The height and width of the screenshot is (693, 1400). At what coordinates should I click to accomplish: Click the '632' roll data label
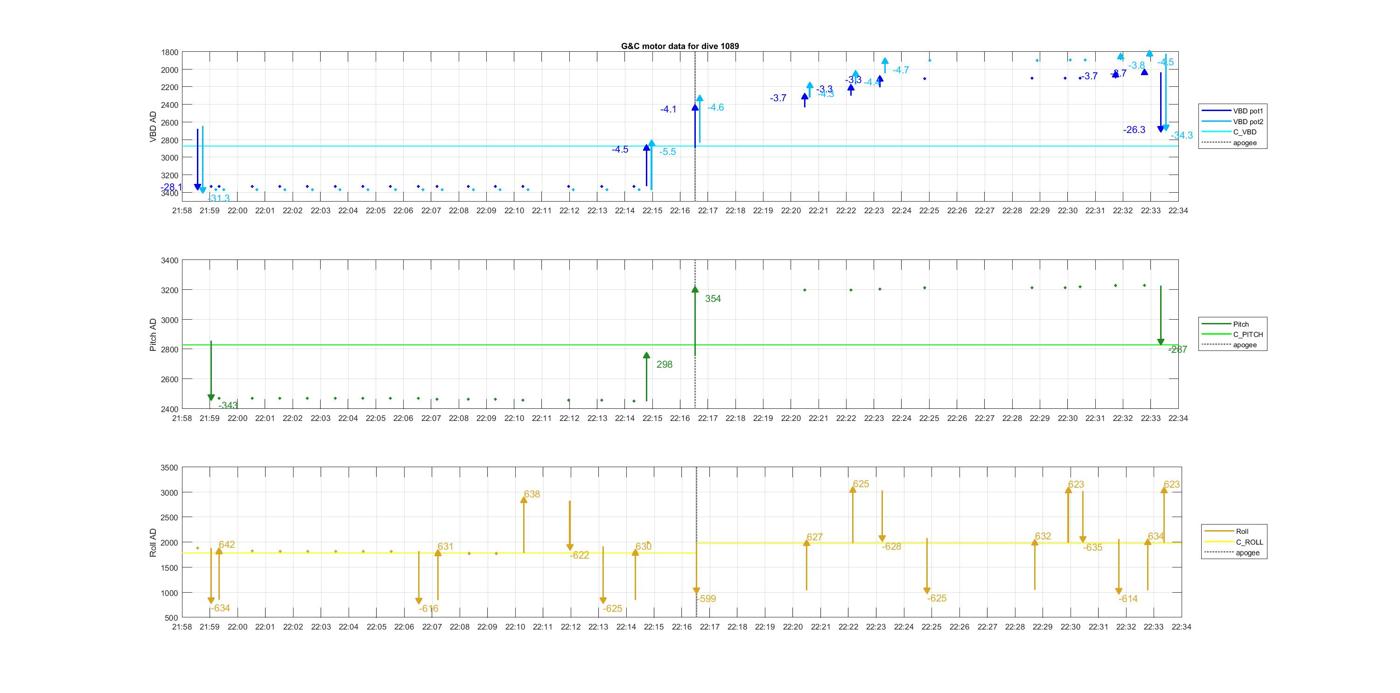(1043, 536)
